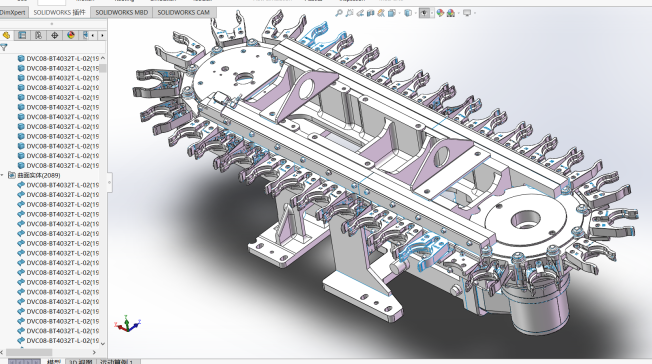Click the View Orientation cube icon
The height and width of the screenshot is (364, 652).
coord(391,13)
